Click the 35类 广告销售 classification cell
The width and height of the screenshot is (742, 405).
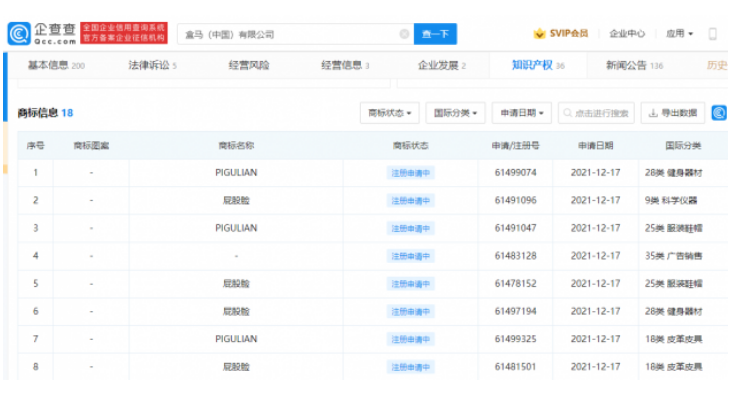(x=673, y=256)
